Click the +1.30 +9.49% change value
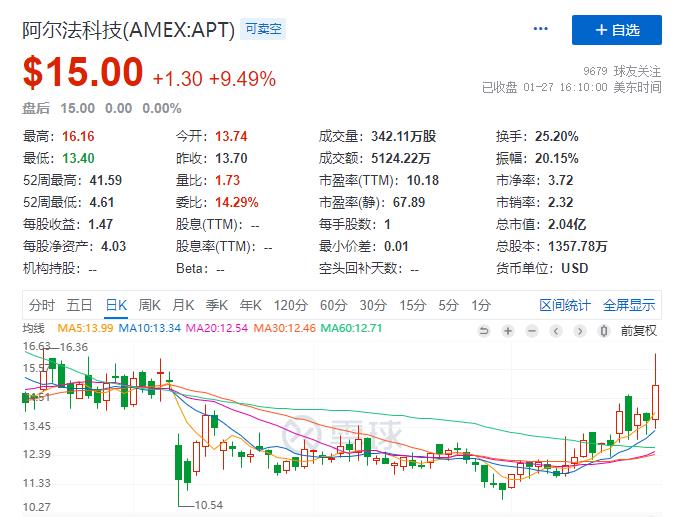680x517 pixels. point(214,79)
